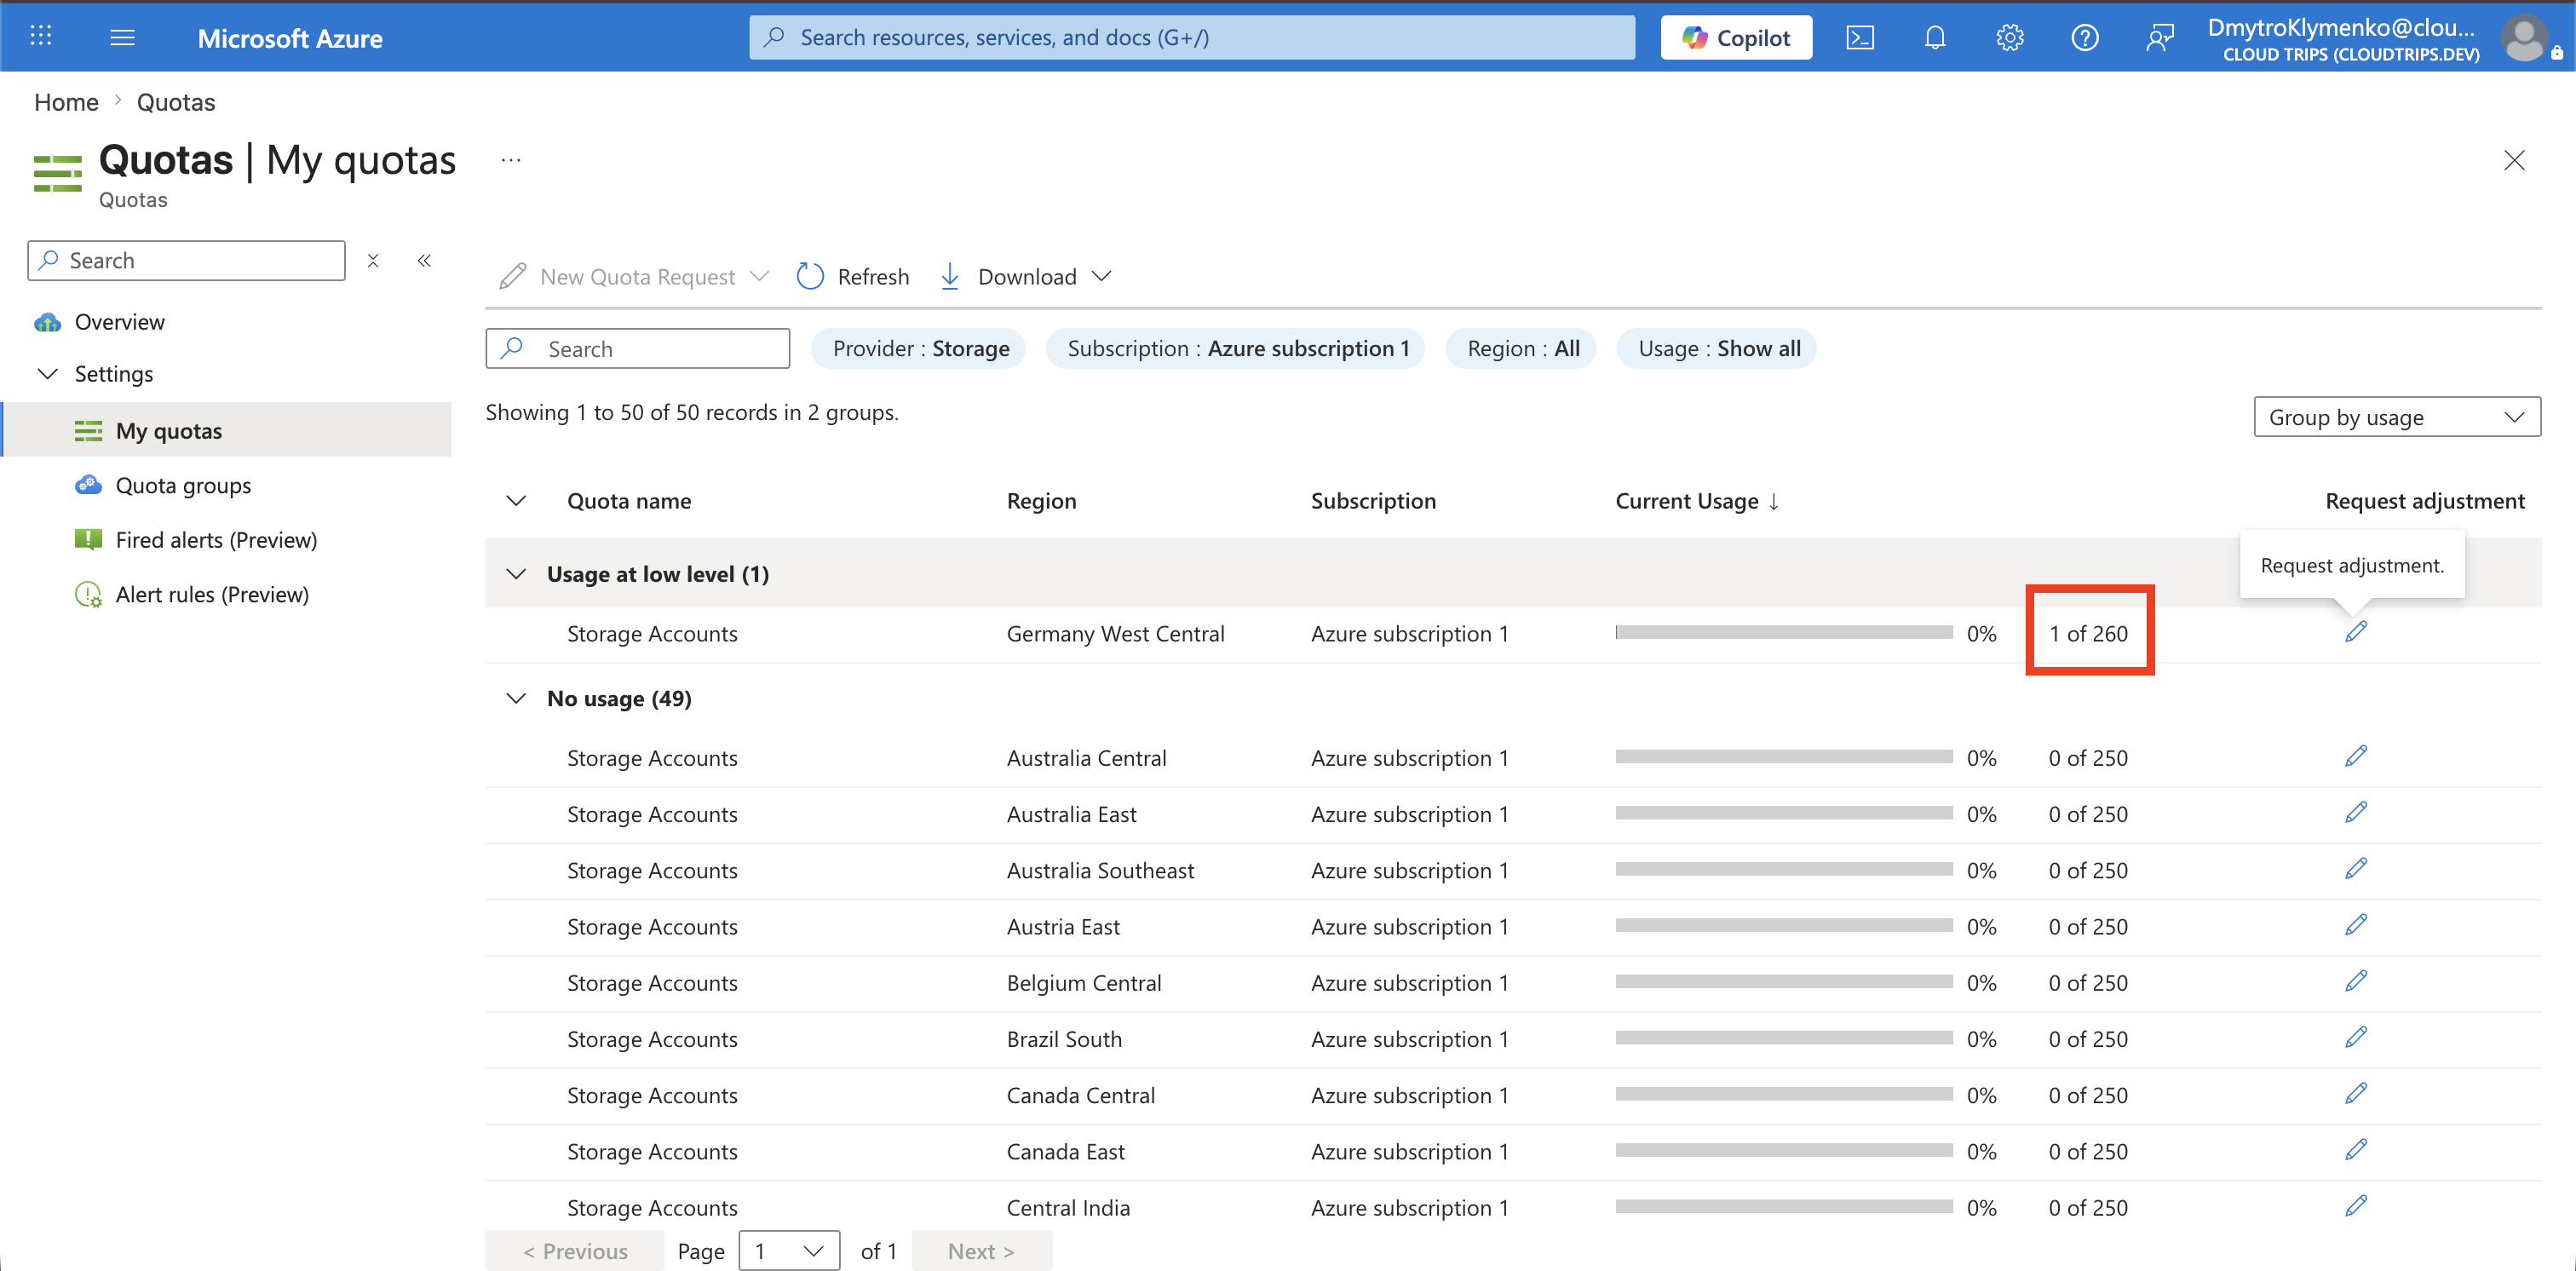Image resolution: width=2576 pixels, height=1271 pixels.
Task: Click the Provider : Storage filter pill
Action: pos(919,348)
